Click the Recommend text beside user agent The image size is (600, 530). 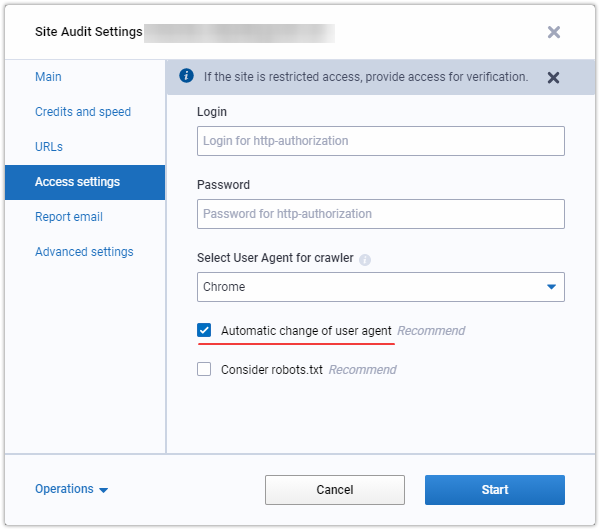coord(431,331)
